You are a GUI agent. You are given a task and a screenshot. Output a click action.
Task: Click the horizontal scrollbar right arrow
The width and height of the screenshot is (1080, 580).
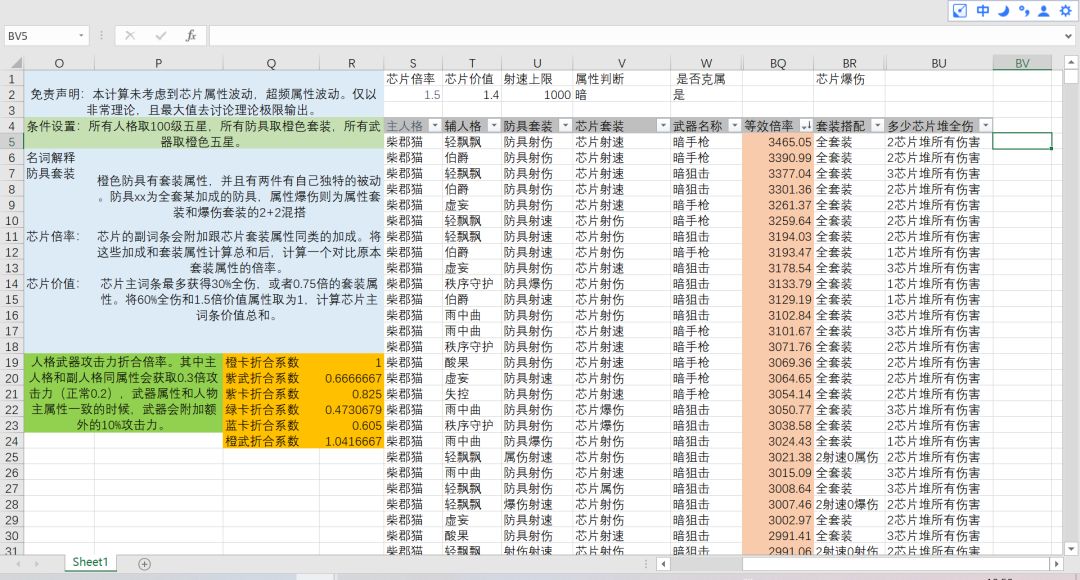coord(1057,563)
